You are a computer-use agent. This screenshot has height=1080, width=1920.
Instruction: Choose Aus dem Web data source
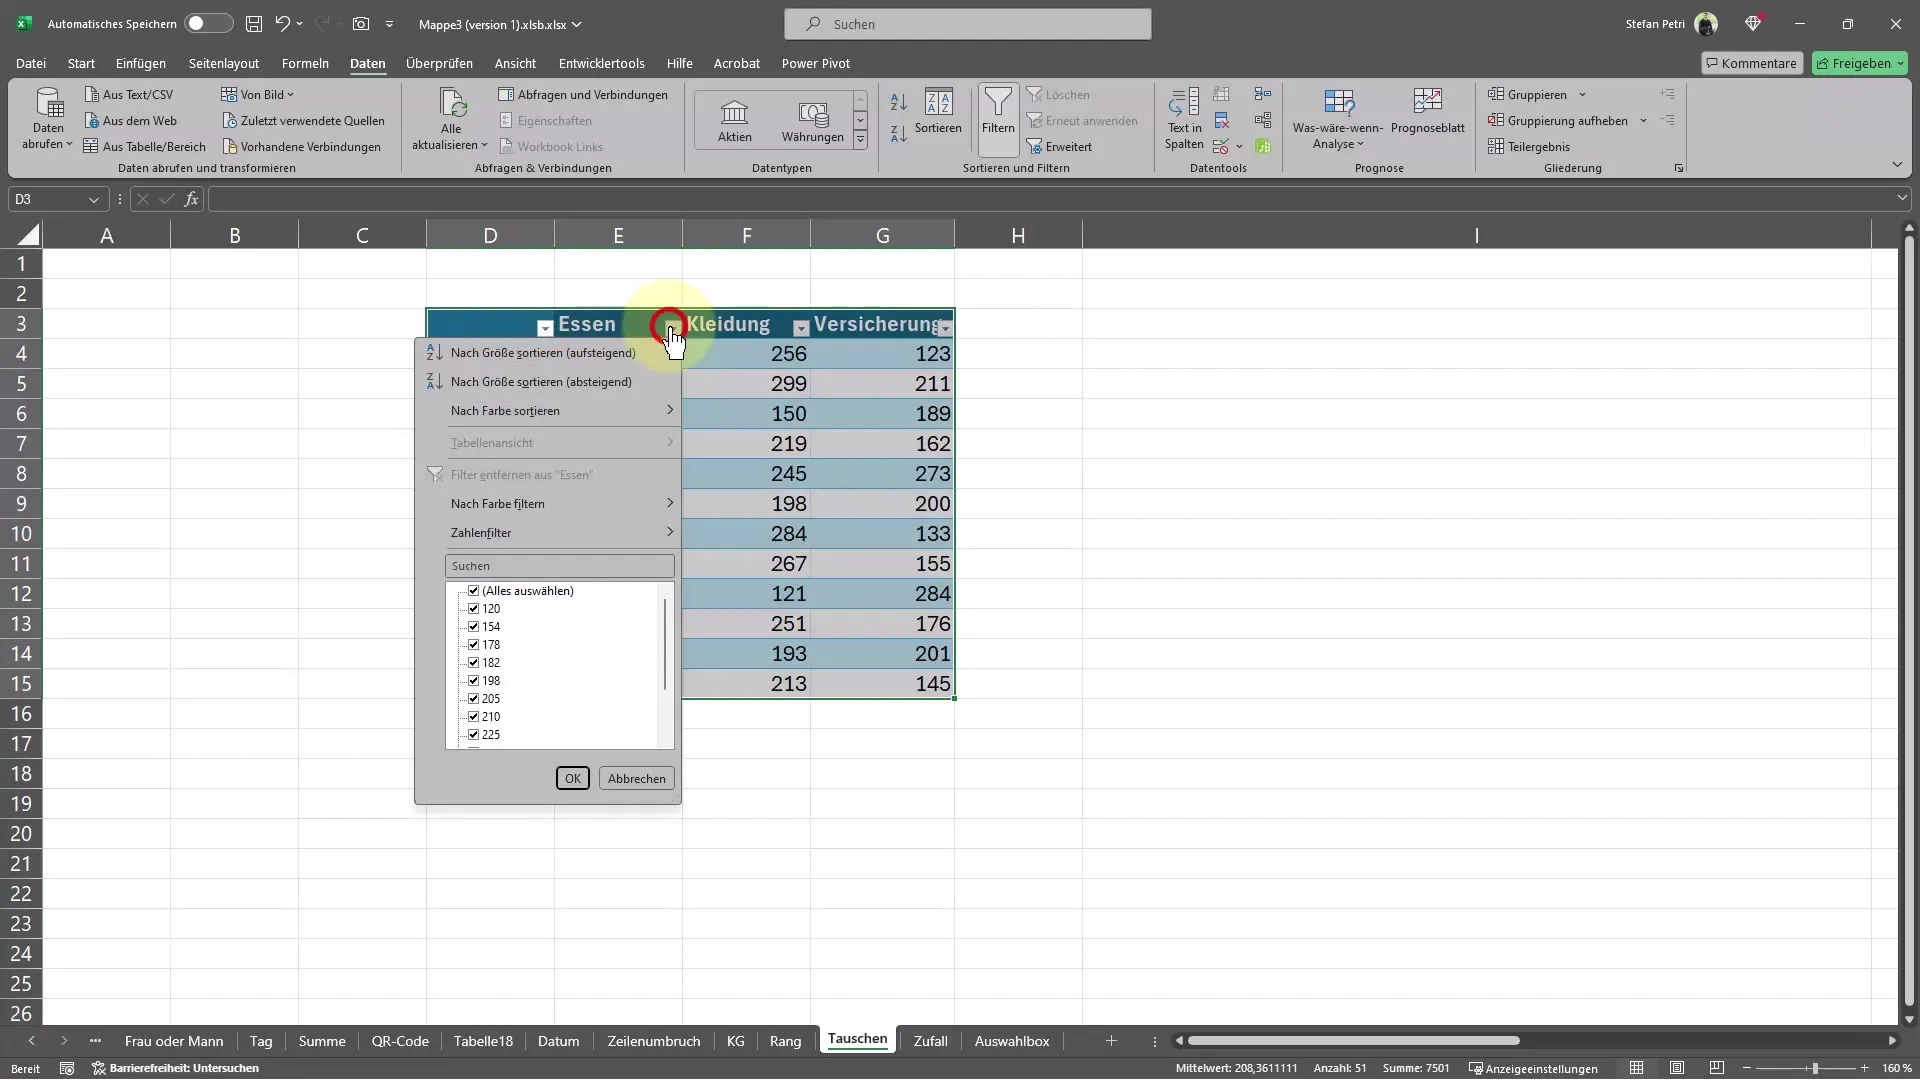tap(131, 120)
